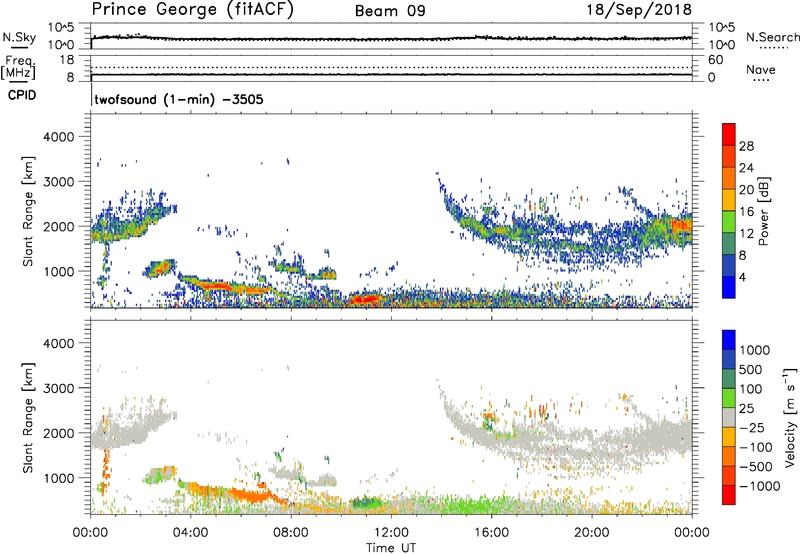Select the N.Sky legend label
The image size is (800, 554).
click(19, 37)
